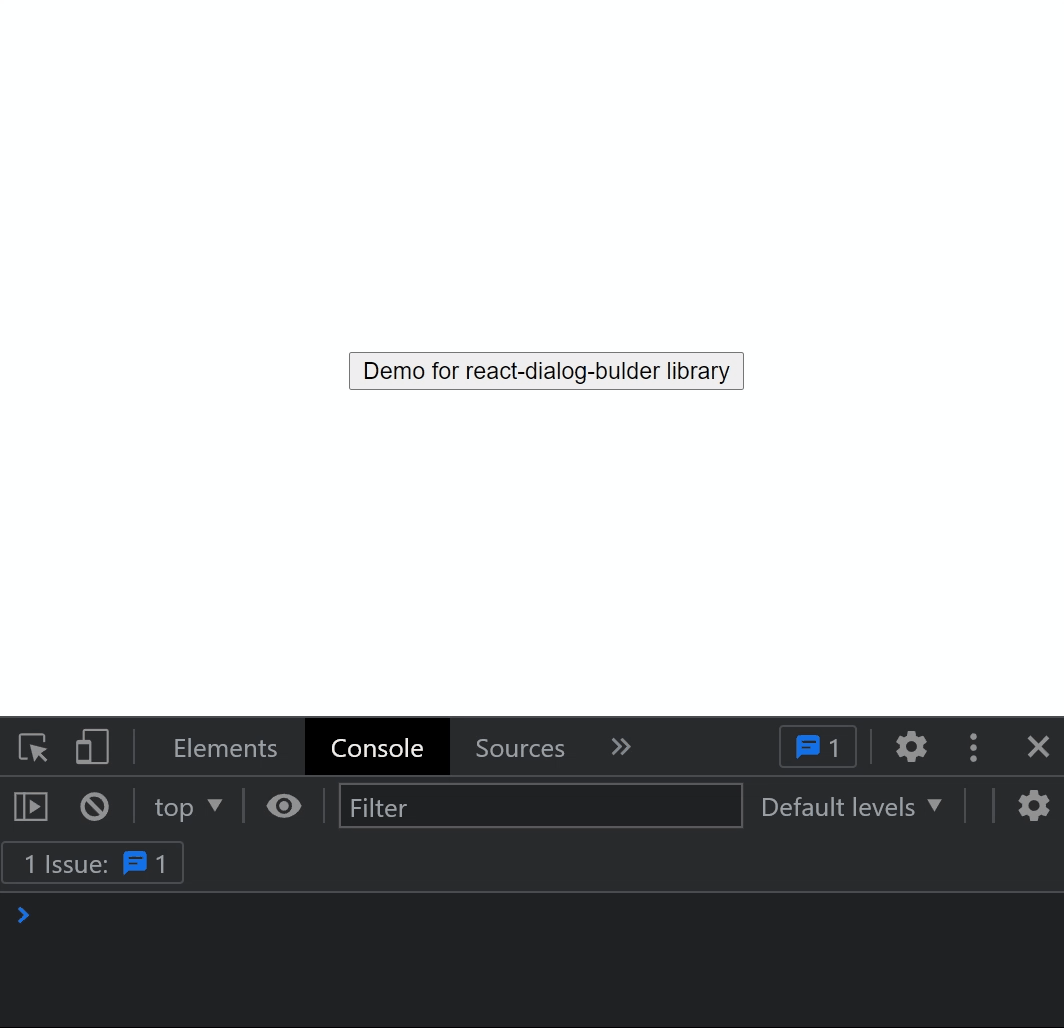This screenshot has width=1064, height=1028.
Task: Show the console sidebar
Action: (31, 807)
